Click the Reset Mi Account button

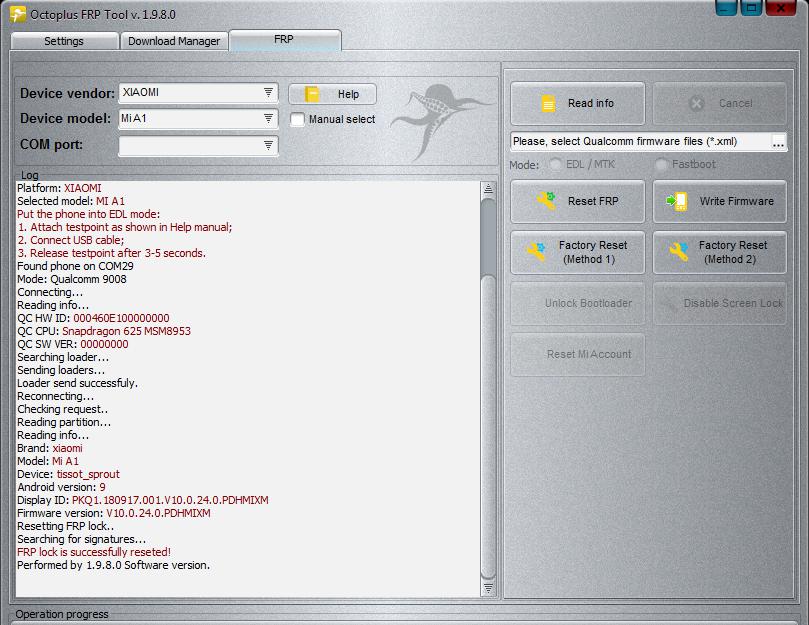(577, 354)
